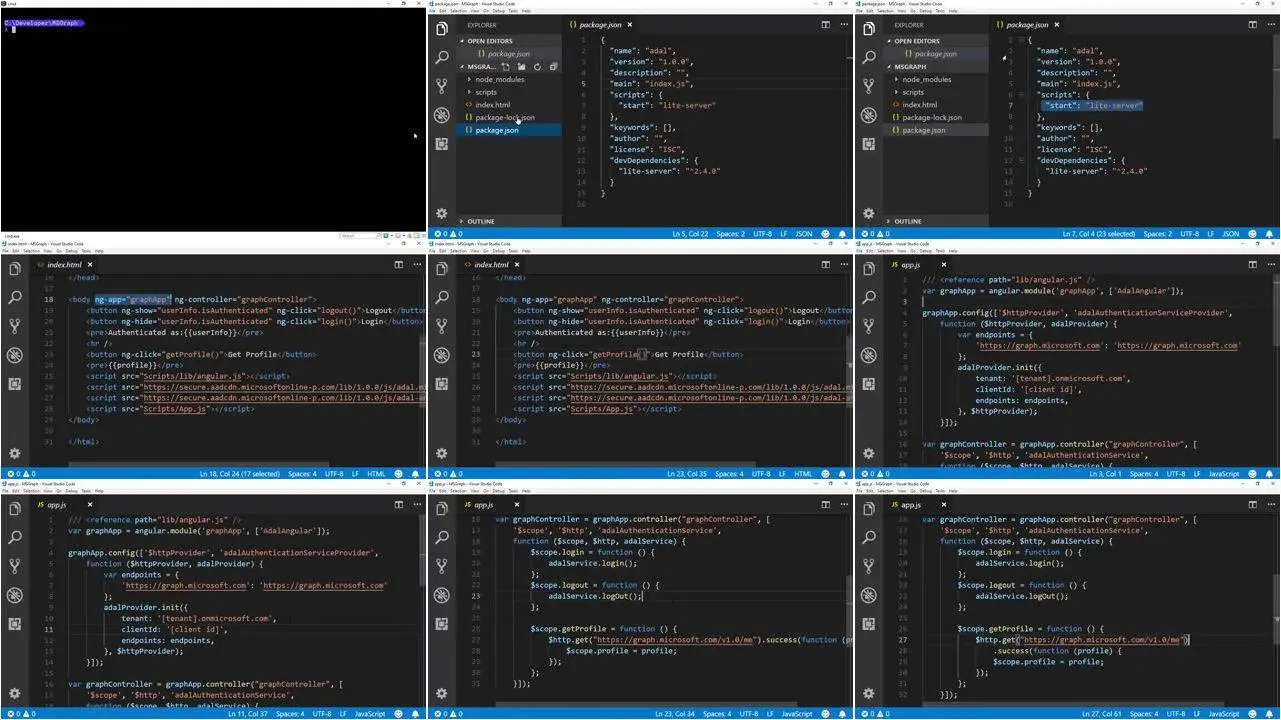The height and width of the screenshot is (720, 1281).
Task: Open More Actions ellipsis in window with Ln 3, Col 1
Action: pyautogui.click(x=1269, y=264)
